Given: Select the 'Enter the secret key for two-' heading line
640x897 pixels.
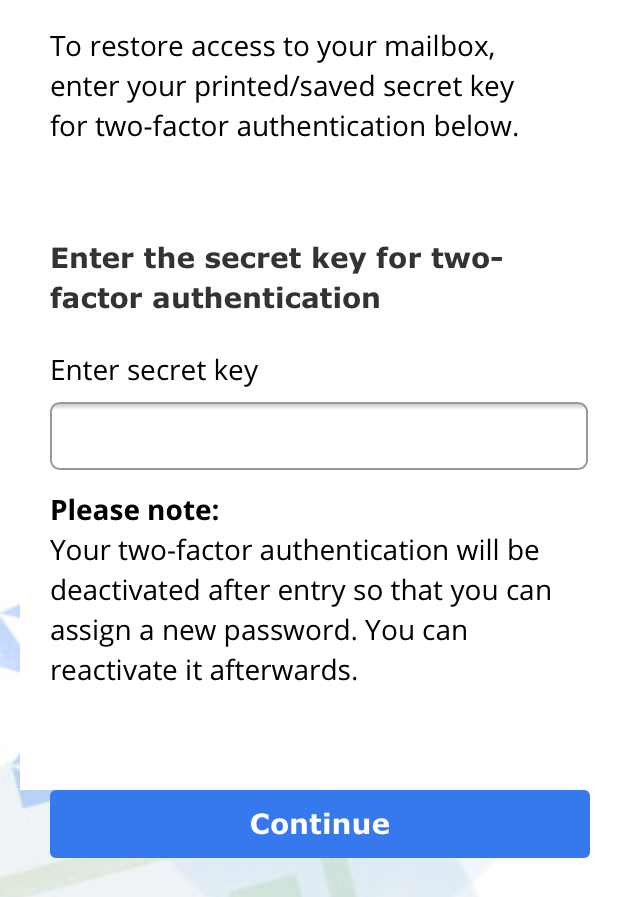Looking at the screenshot, I should coord(277,259).
